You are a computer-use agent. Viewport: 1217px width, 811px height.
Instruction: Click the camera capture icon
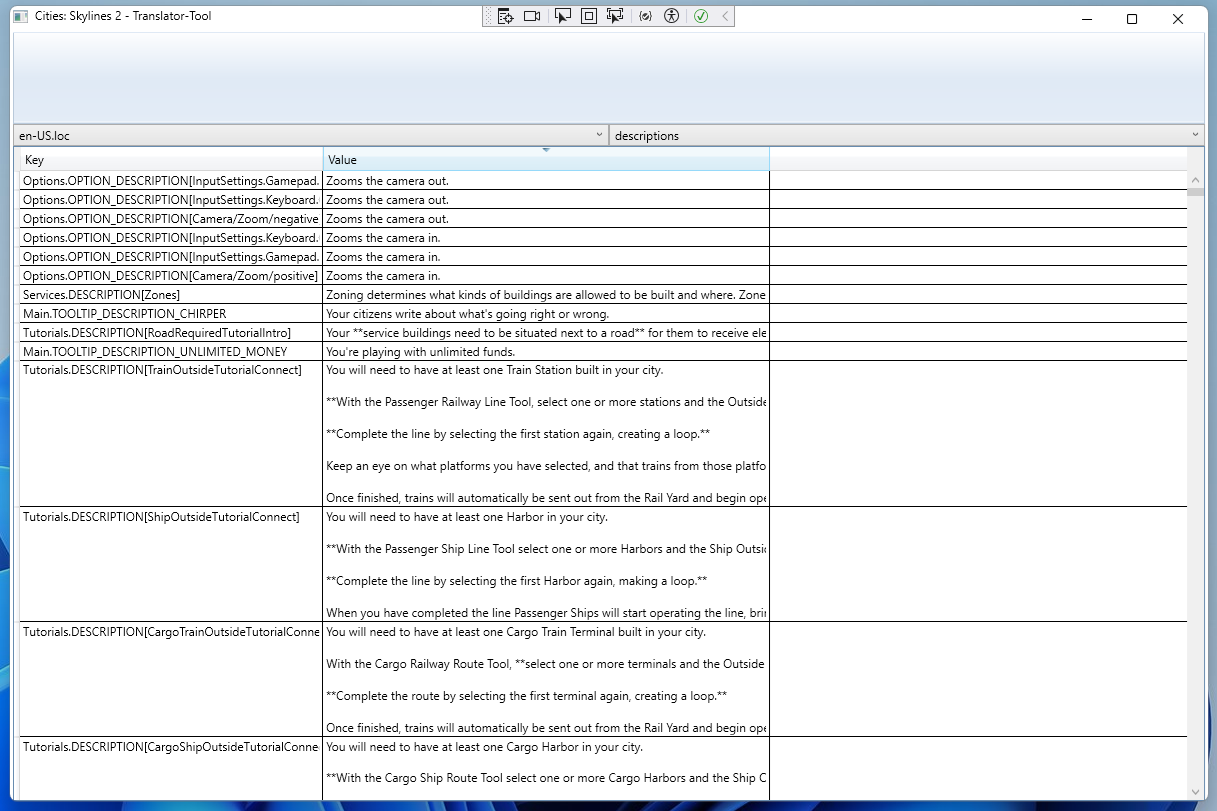click(531, 15)
